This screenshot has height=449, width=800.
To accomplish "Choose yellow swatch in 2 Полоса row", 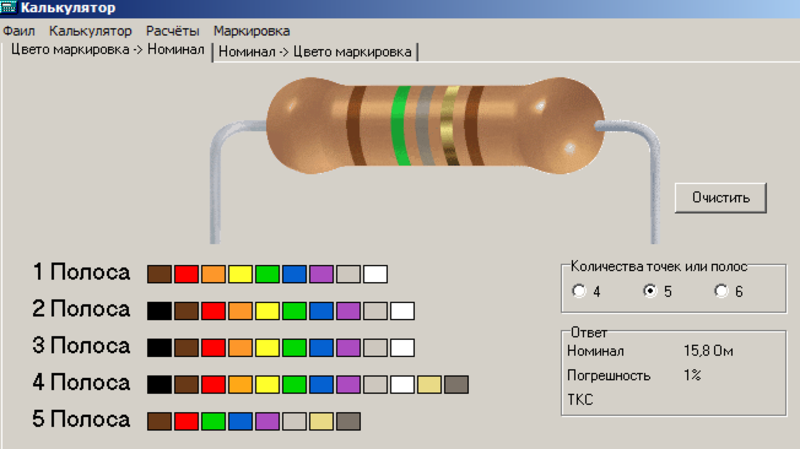I will (x=267, y=311).
